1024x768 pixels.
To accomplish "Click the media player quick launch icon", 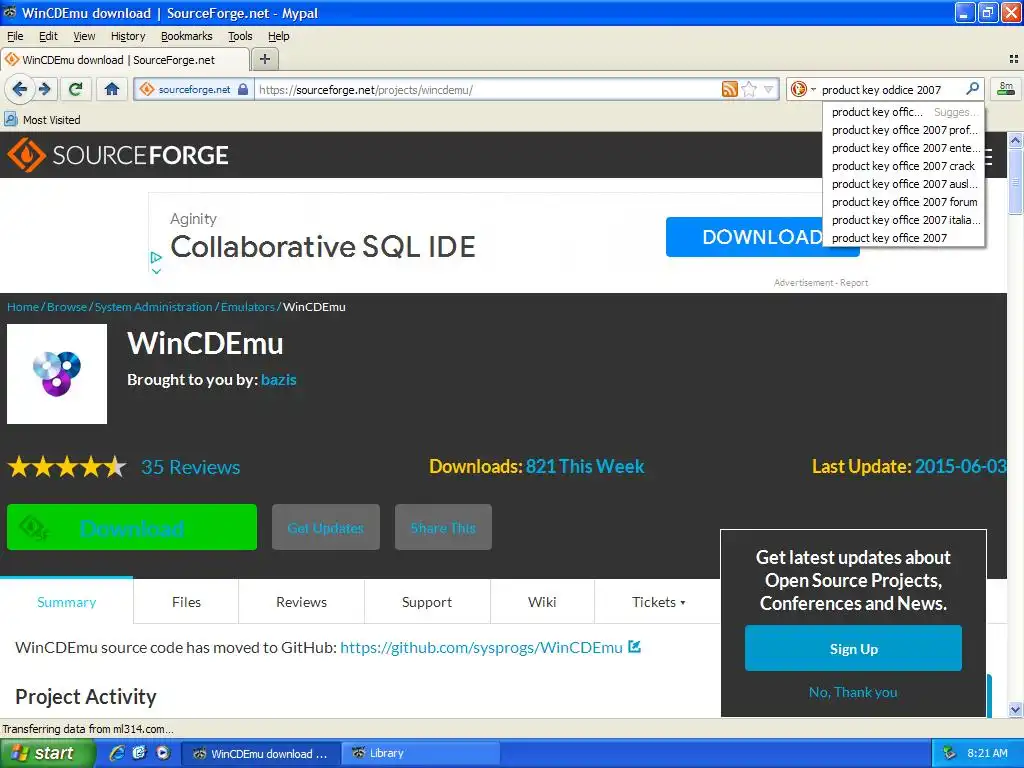I will (x=163, y=753).
